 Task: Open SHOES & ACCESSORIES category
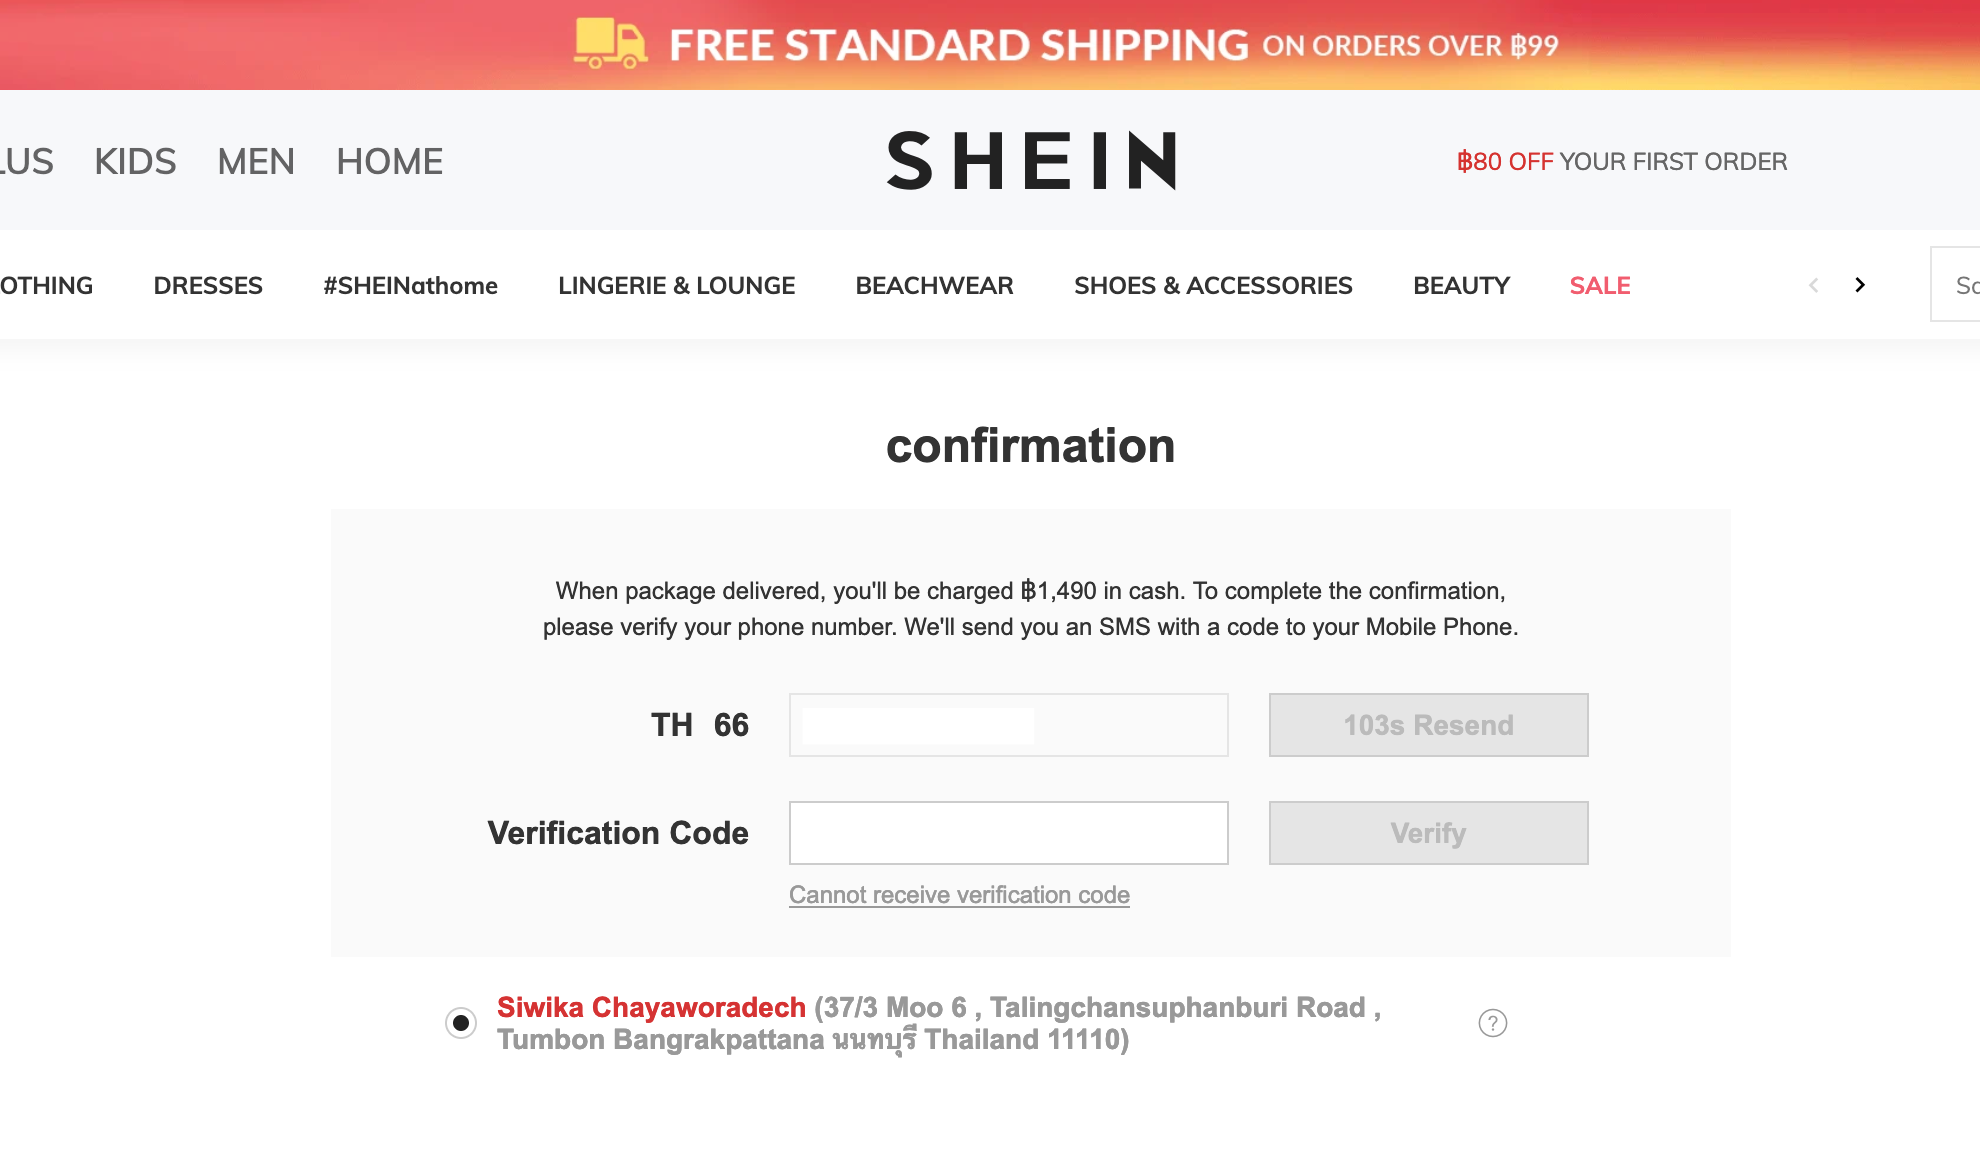point(1213,285)
